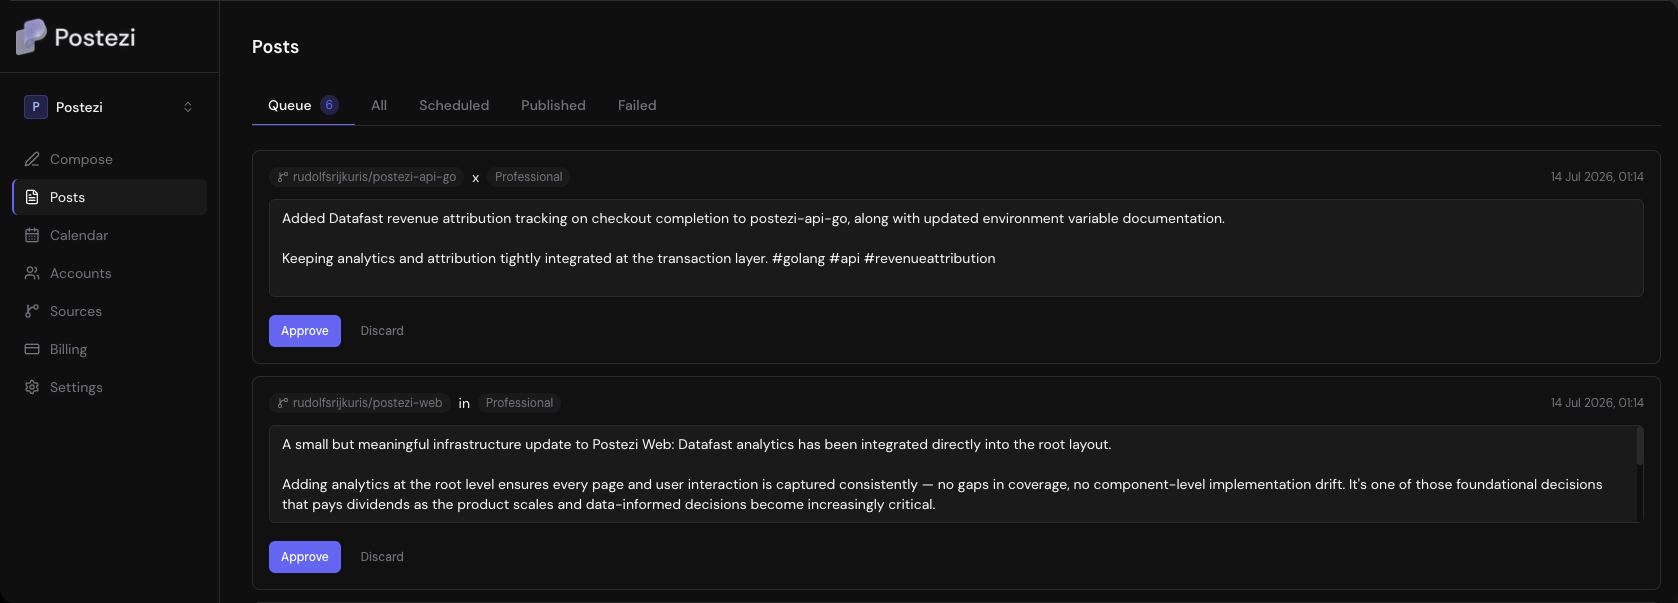The width and height of the screenshot is (1678, 603).
Task: Click the X platform icon on first post
Action: coord(476,178)
